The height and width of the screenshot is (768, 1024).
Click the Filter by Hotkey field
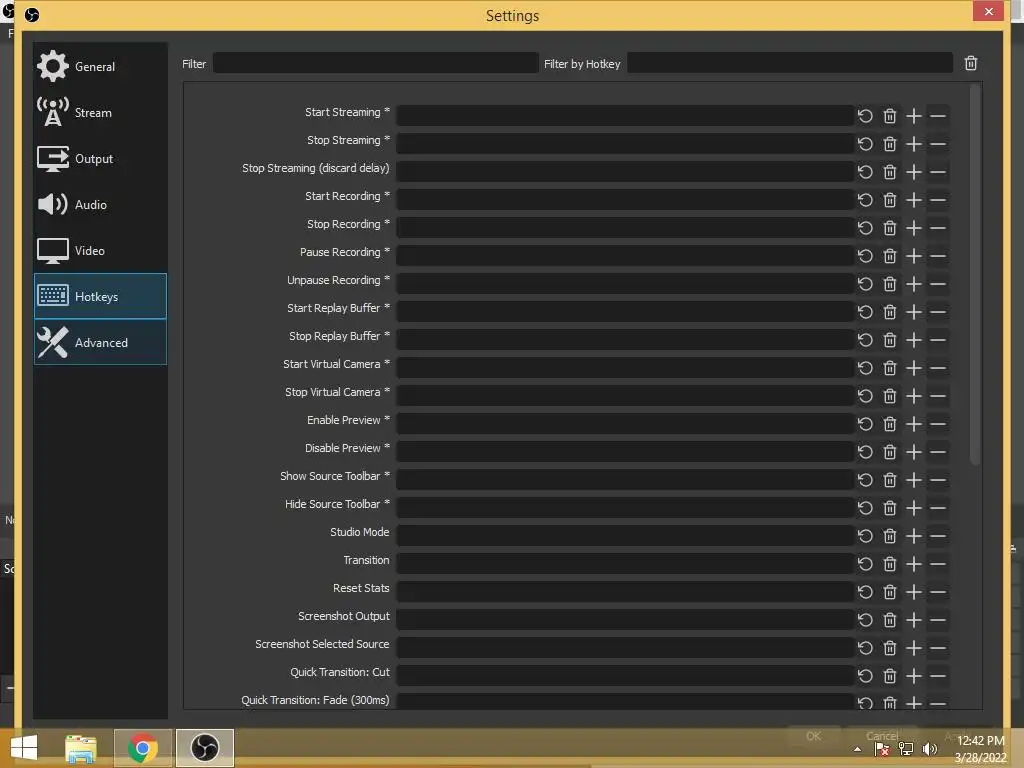[790, 63]
